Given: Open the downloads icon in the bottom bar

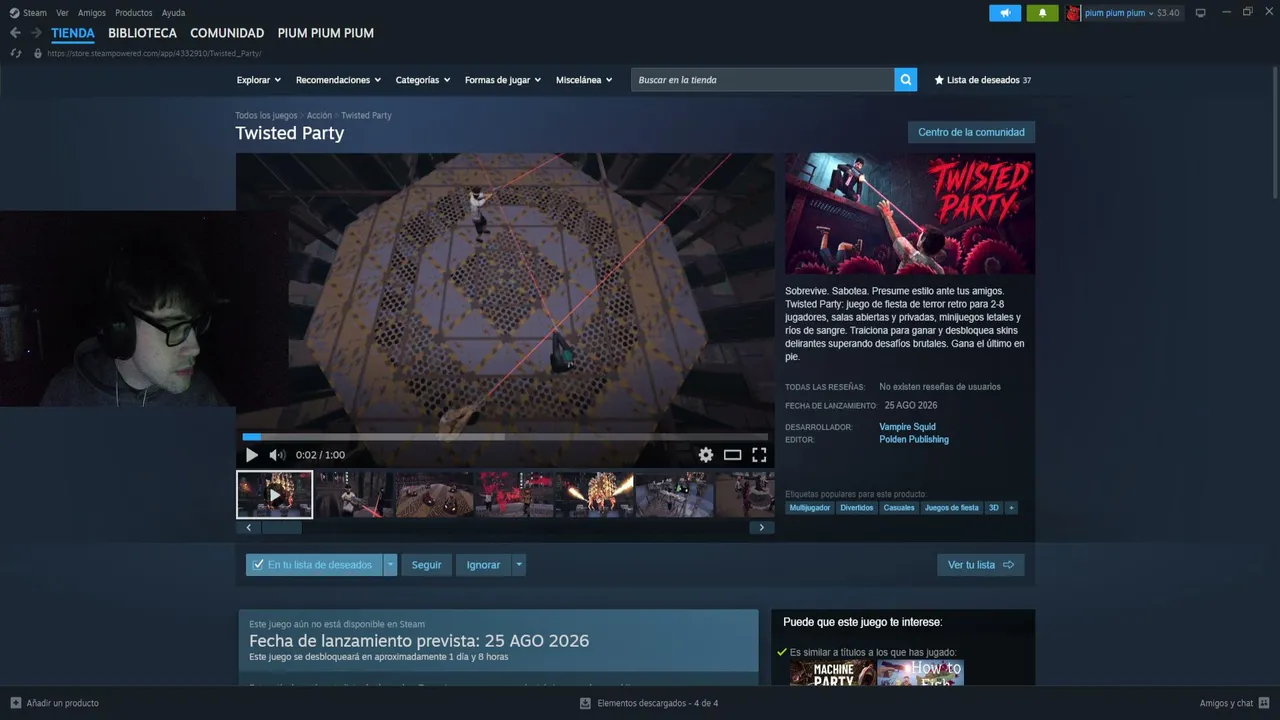Looking at the screenshot, I should coord(585,703).
